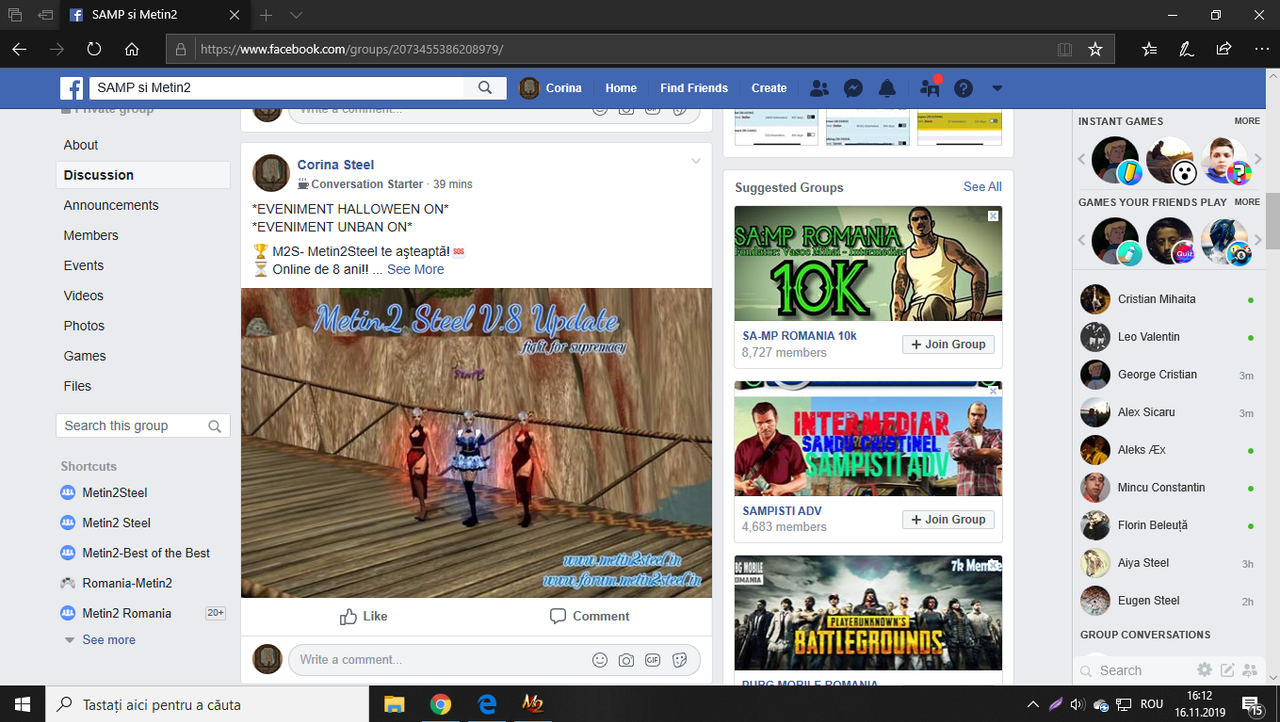Viewport: 1280px width, 722px height.
Task: Open Friend Requests icon in top bar
Action: point(819,88)
